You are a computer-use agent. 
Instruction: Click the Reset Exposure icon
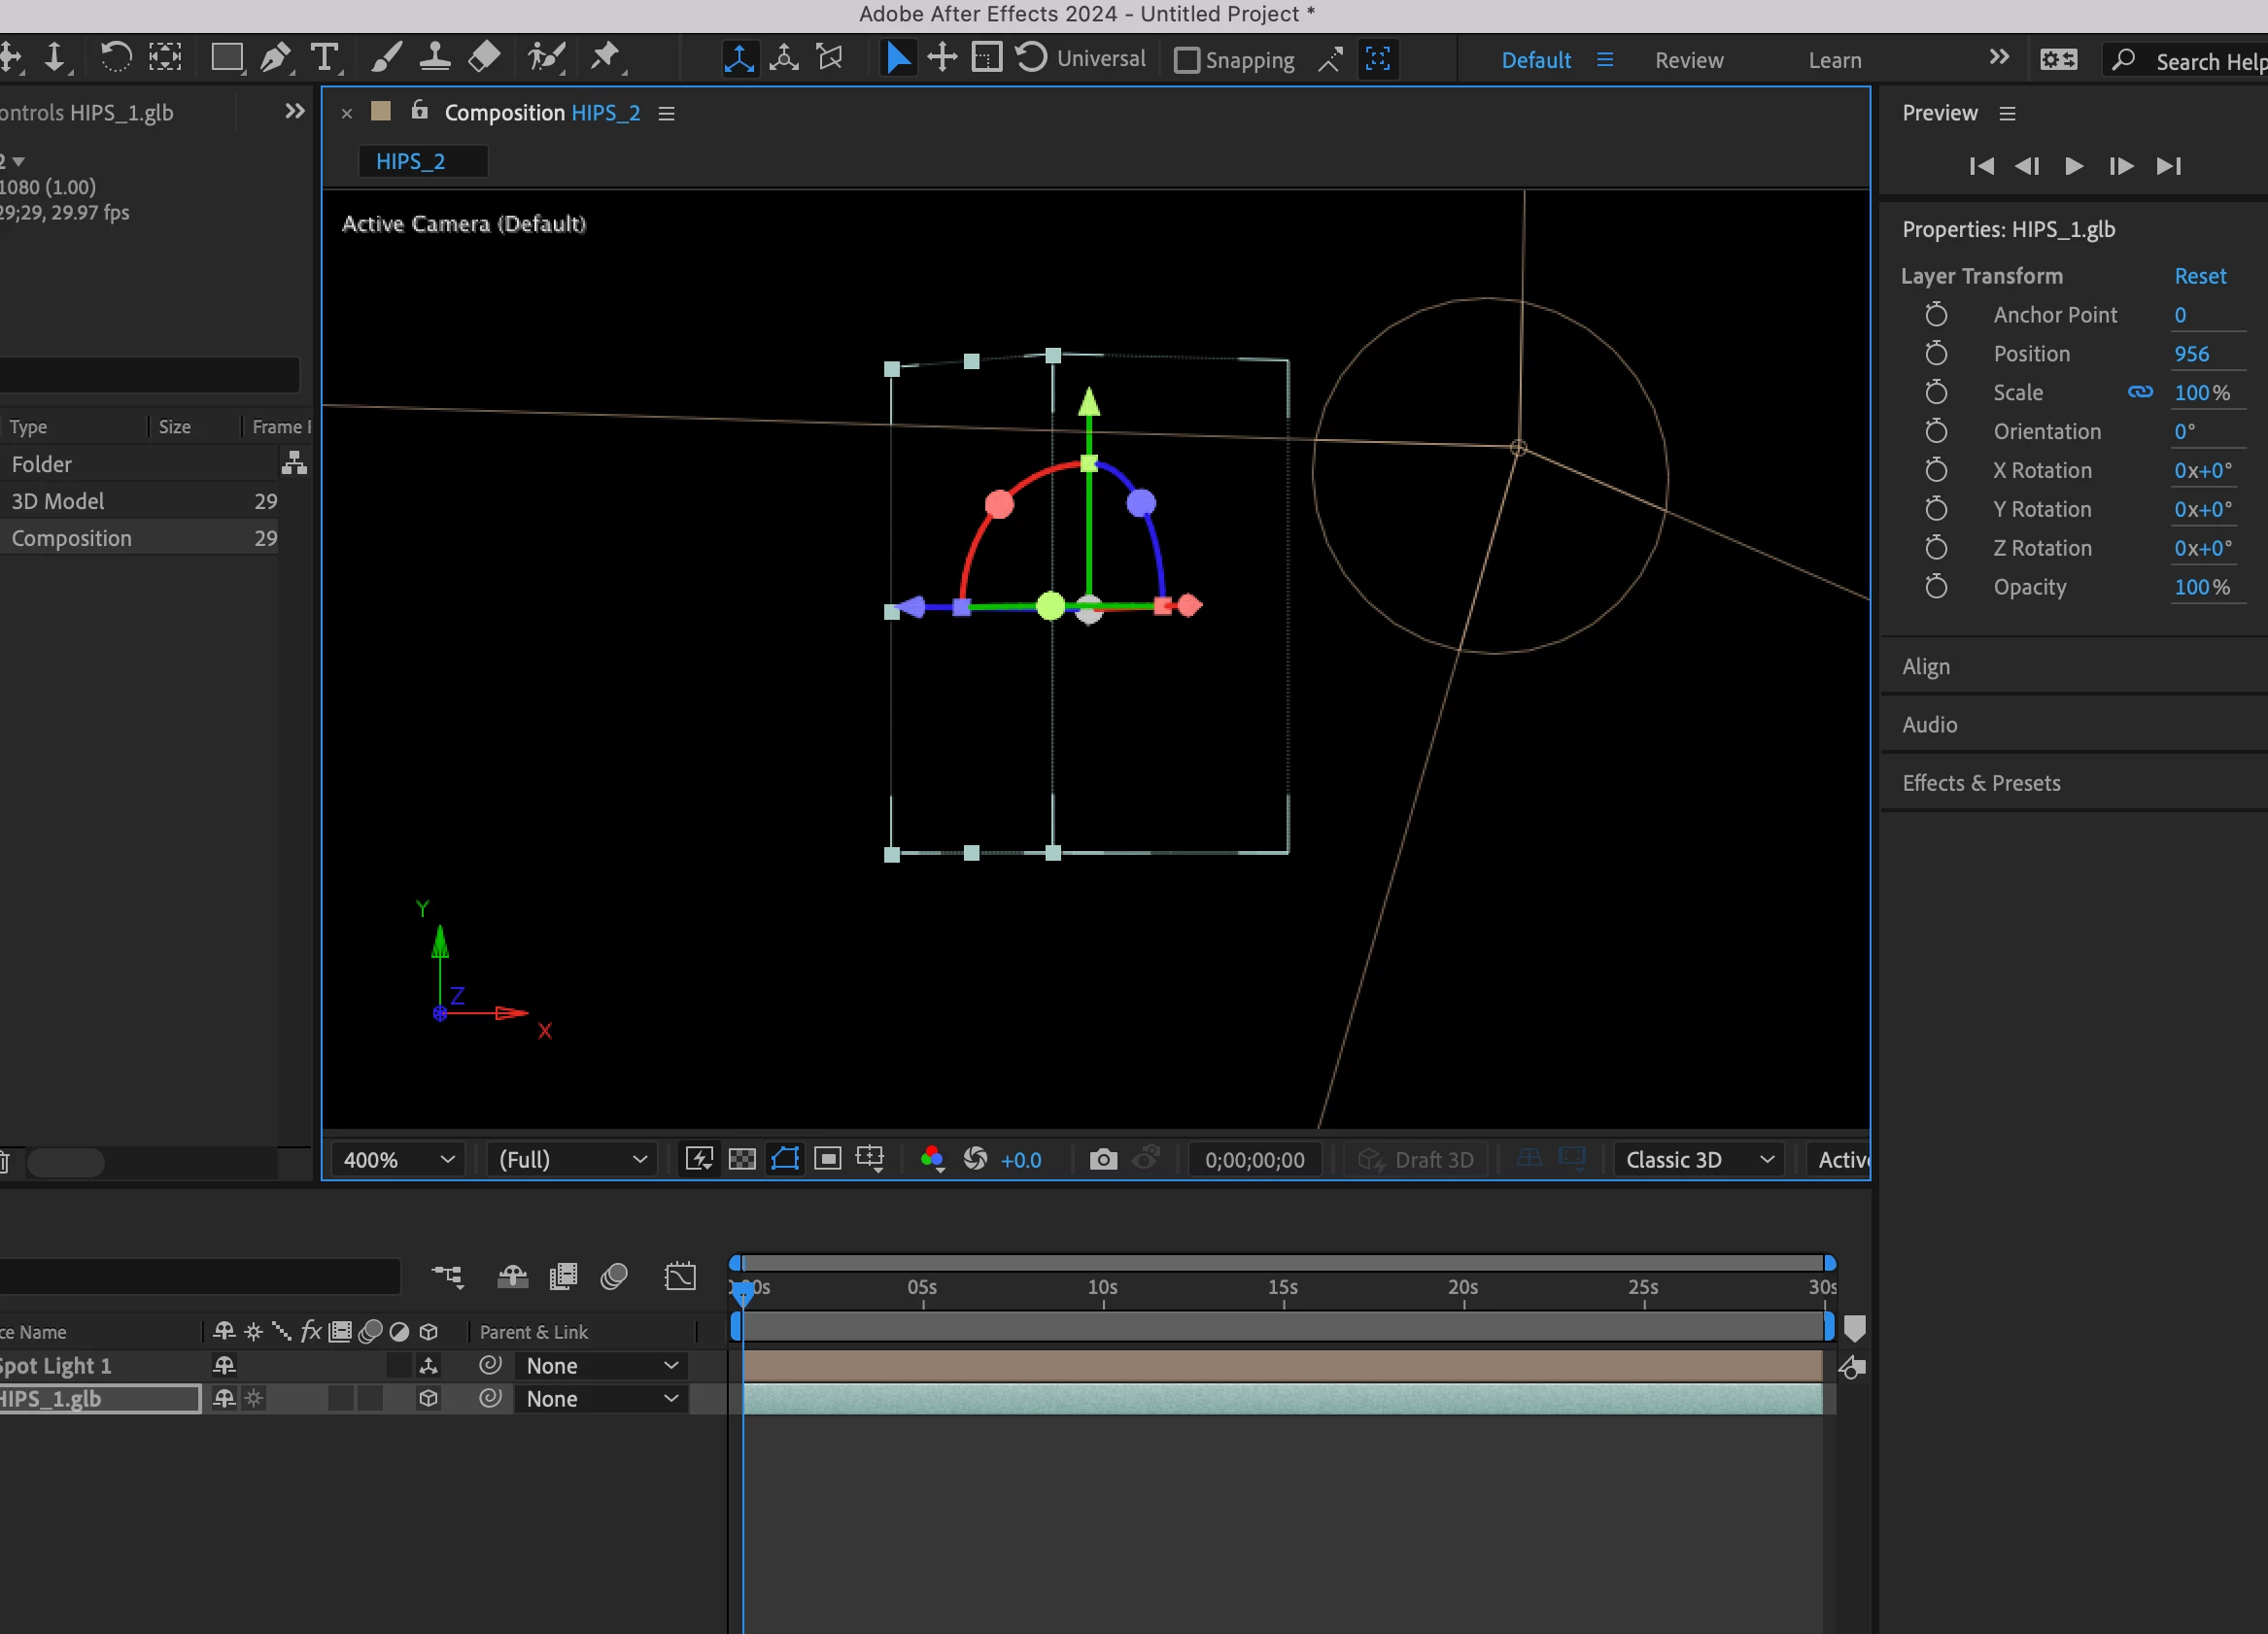(975, 1159)
